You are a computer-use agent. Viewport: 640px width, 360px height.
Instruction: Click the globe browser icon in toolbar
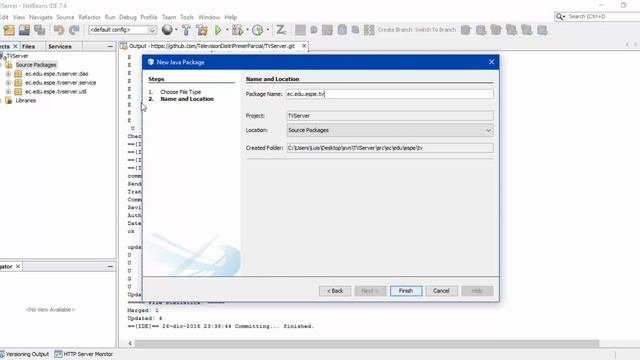[x=167, y=30]
